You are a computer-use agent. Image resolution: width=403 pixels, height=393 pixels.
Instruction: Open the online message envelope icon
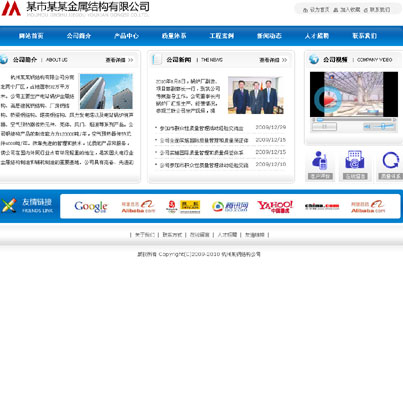pyautogui.click(x=355, y=160)
